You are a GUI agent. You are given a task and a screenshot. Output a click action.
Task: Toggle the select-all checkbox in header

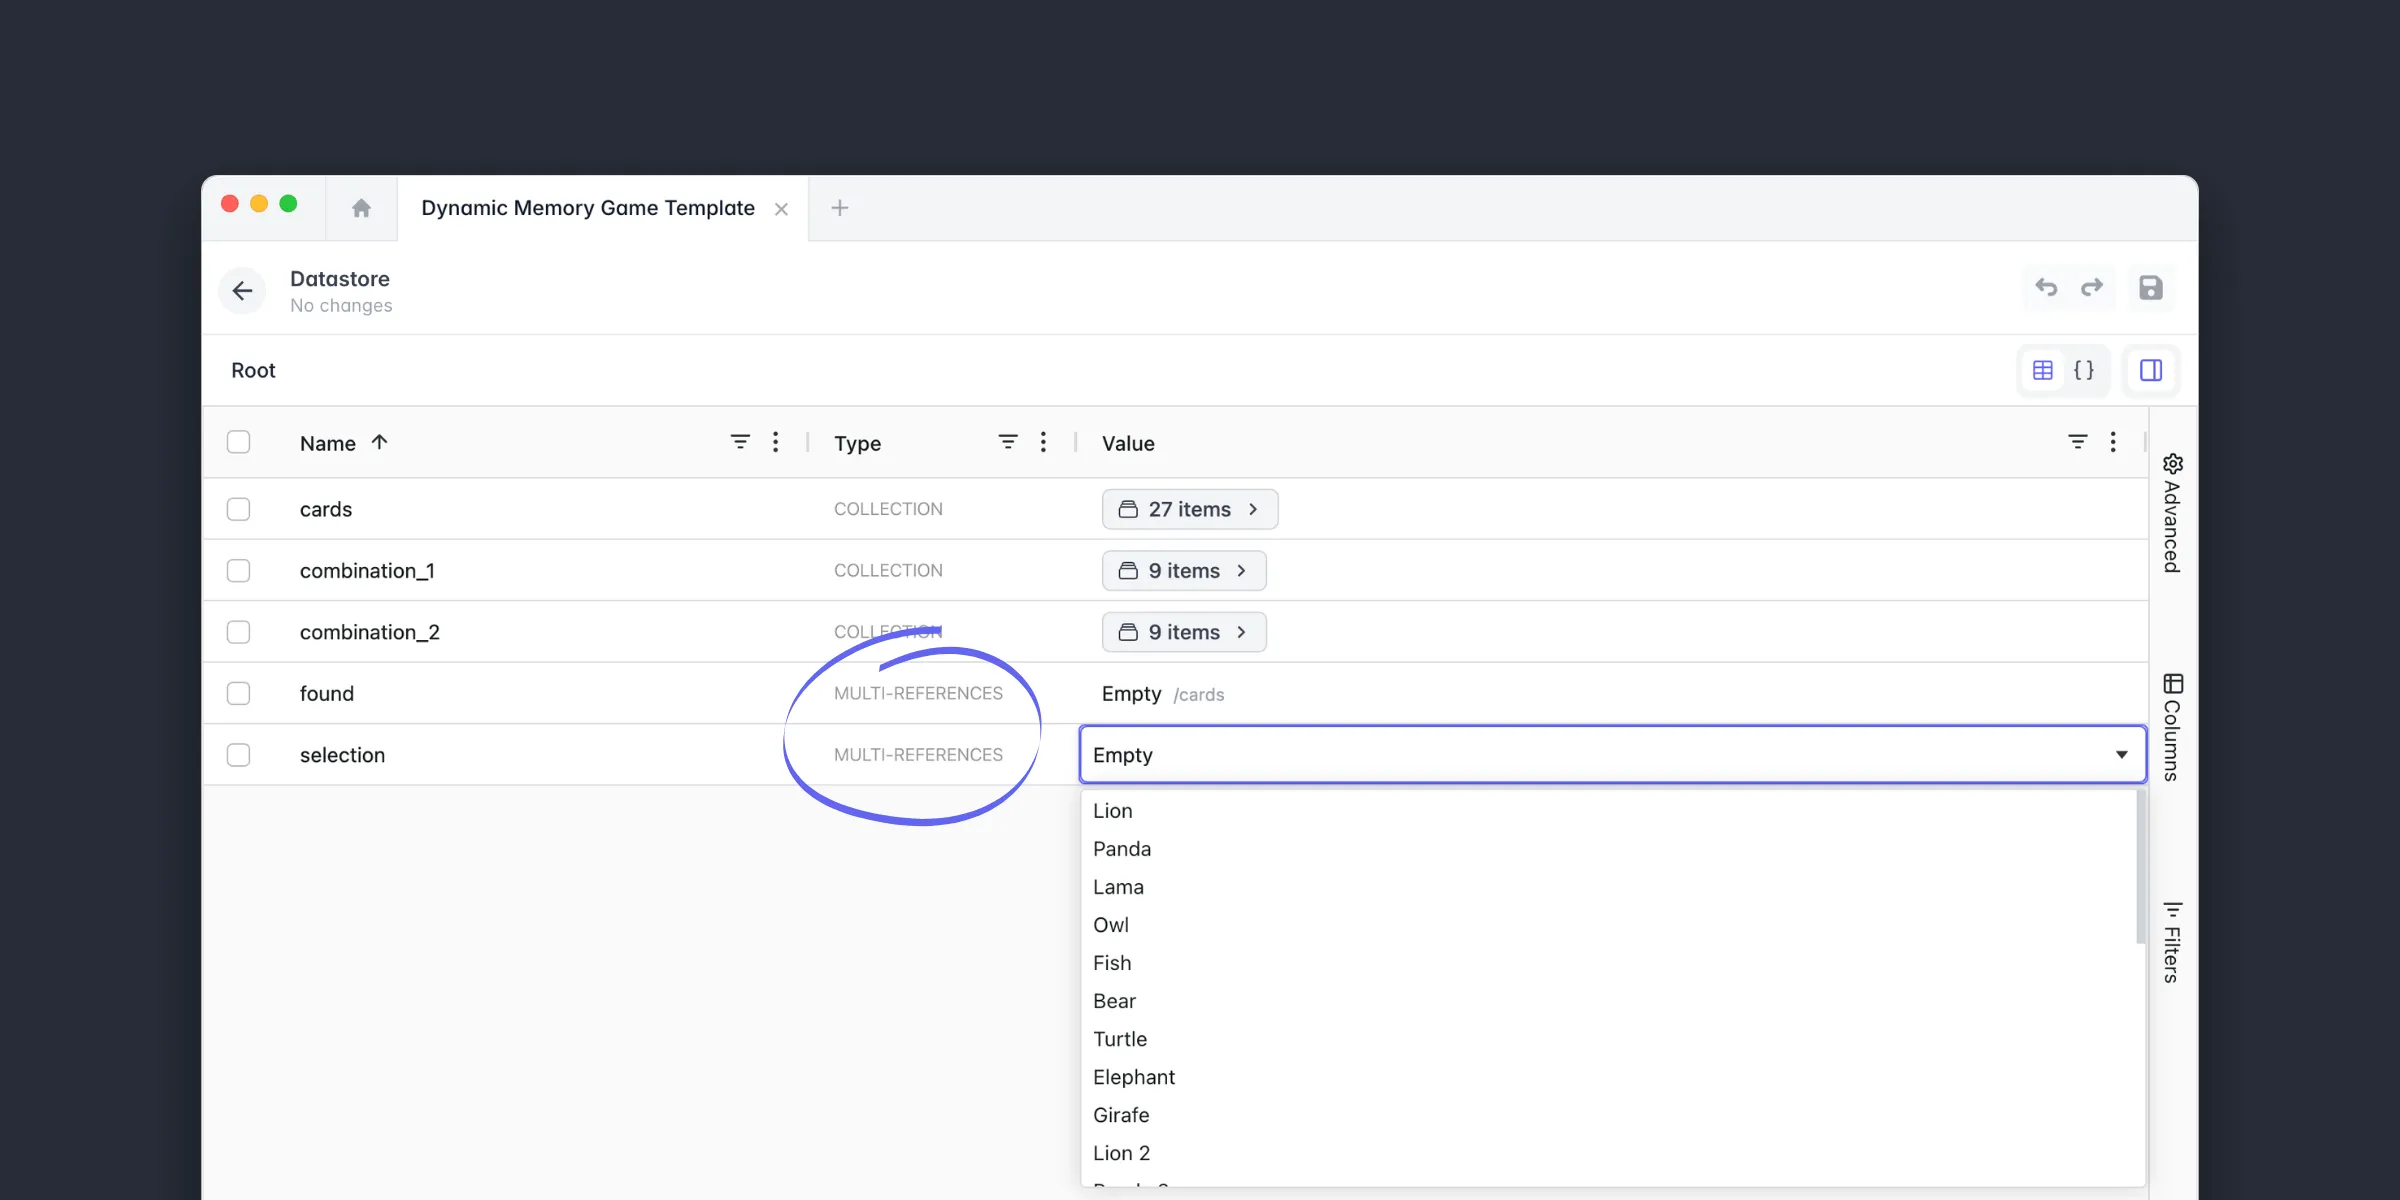pos(238,442)
